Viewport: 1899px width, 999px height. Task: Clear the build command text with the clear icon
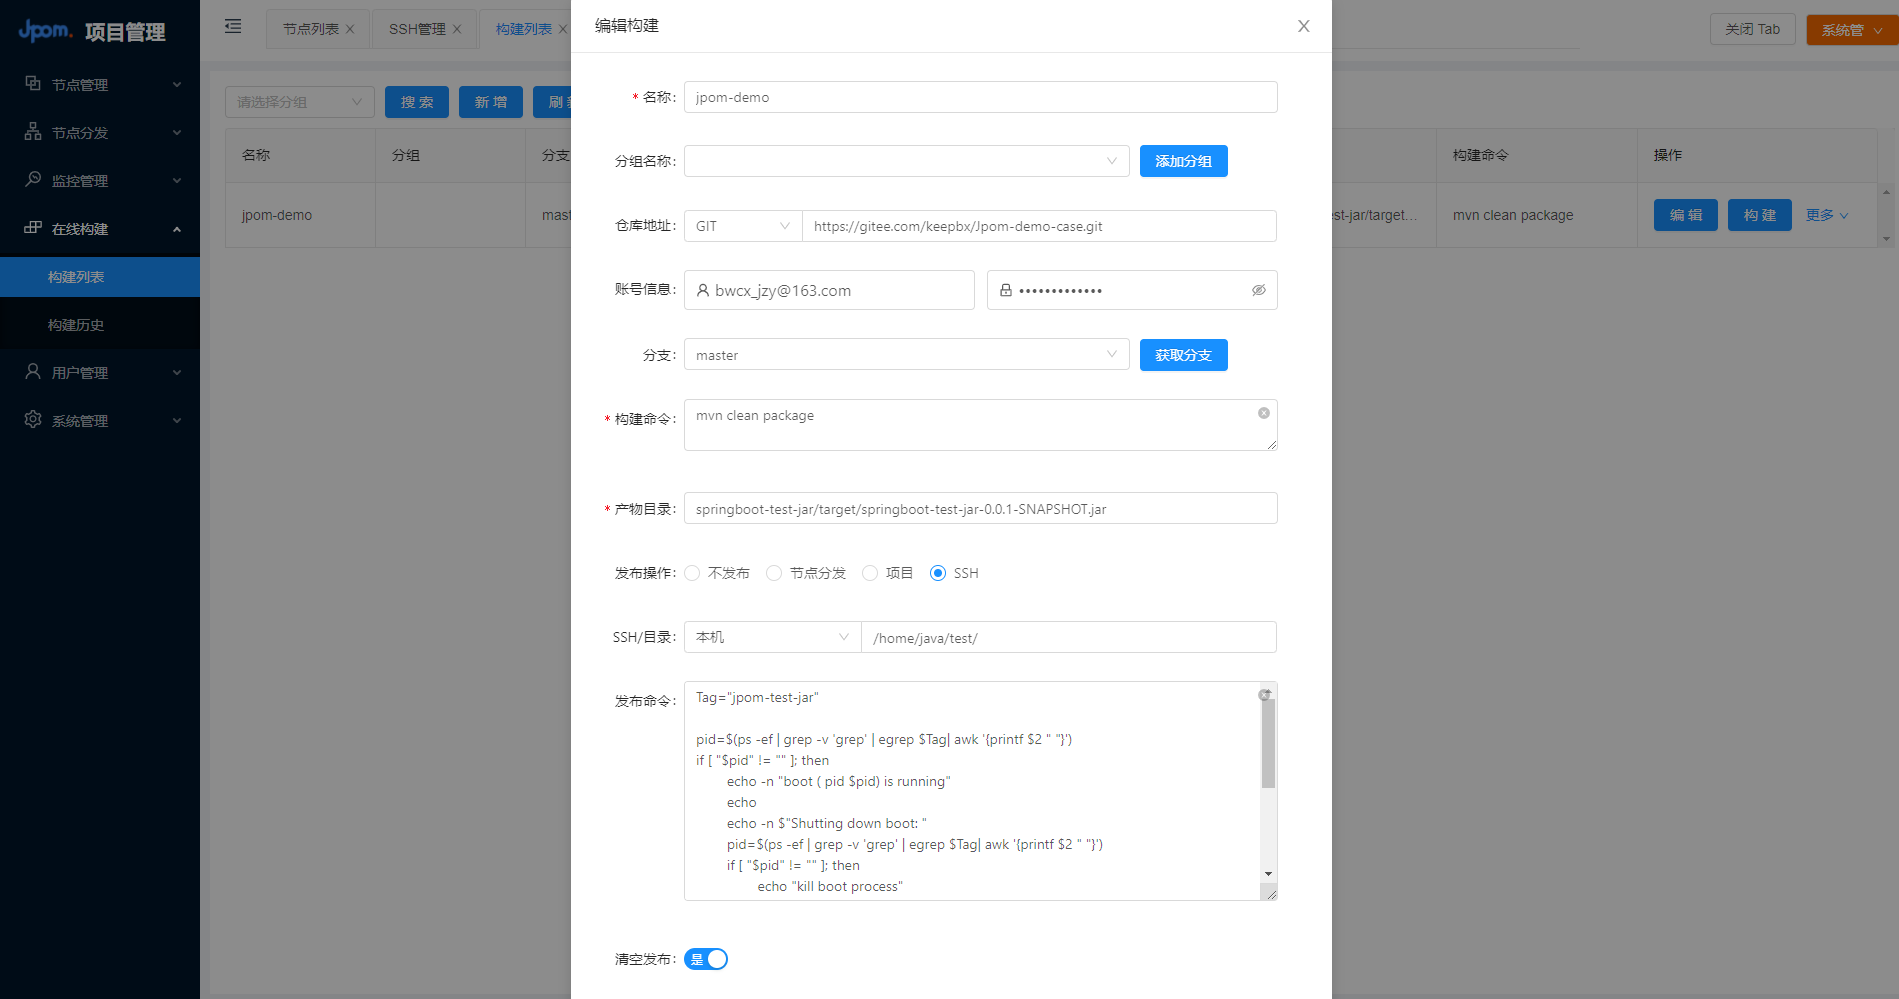1263,413
